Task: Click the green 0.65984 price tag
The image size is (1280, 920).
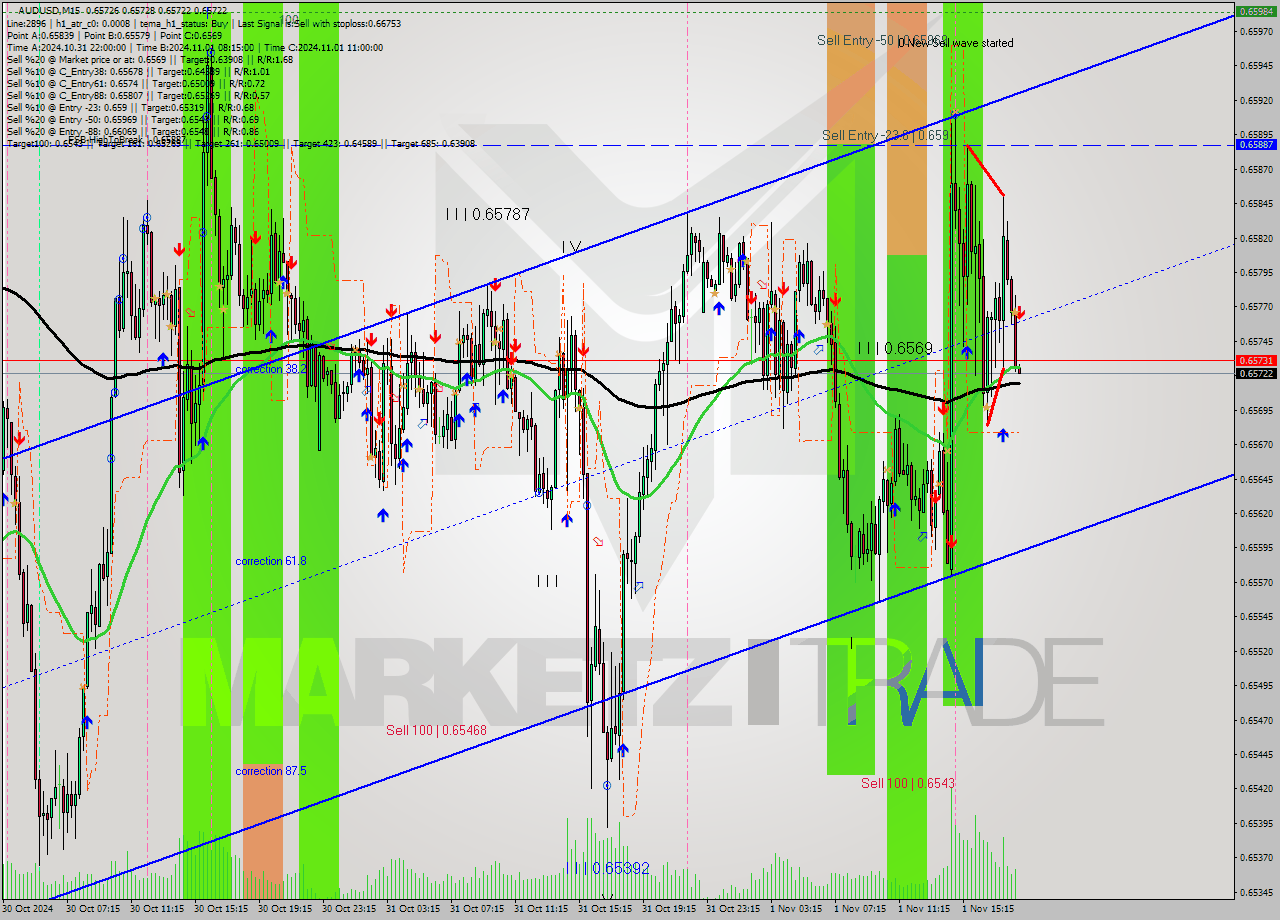Action: click(1256, 11)
